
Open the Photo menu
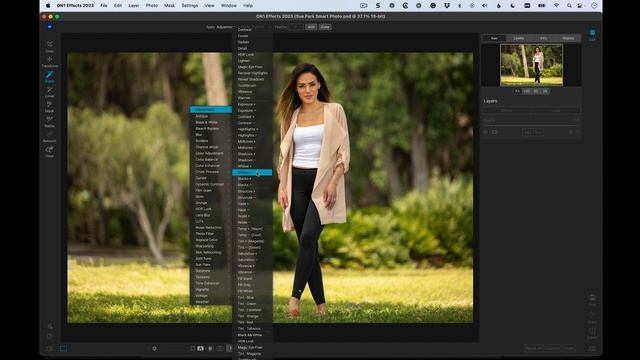pos(151,6)
